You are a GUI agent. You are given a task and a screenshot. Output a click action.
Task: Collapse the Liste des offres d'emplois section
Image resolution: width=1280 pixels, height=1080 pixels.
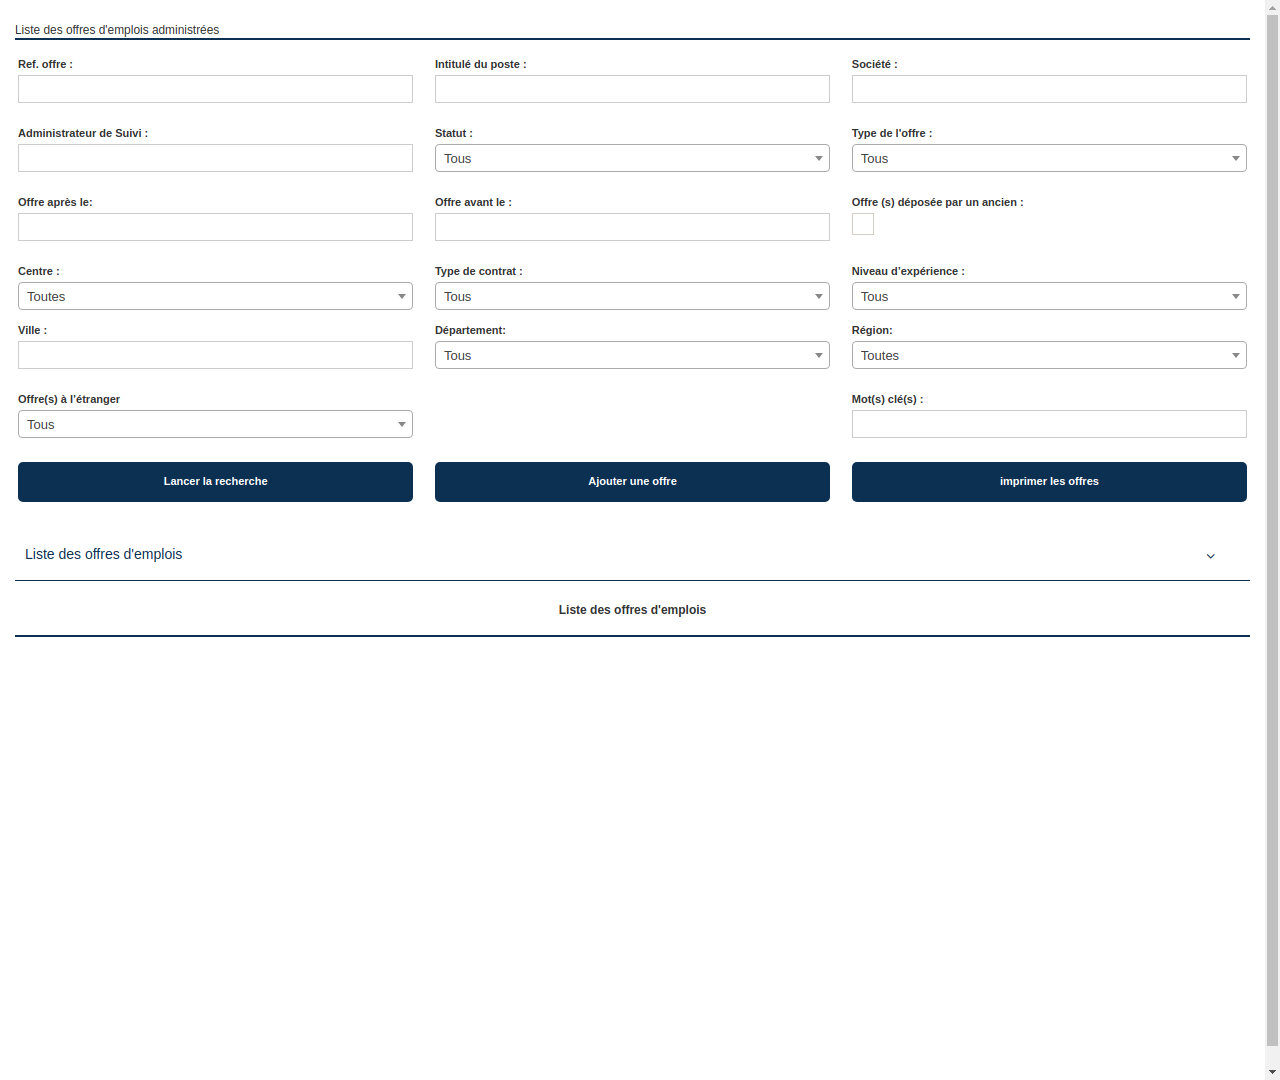click(1211, 556)
